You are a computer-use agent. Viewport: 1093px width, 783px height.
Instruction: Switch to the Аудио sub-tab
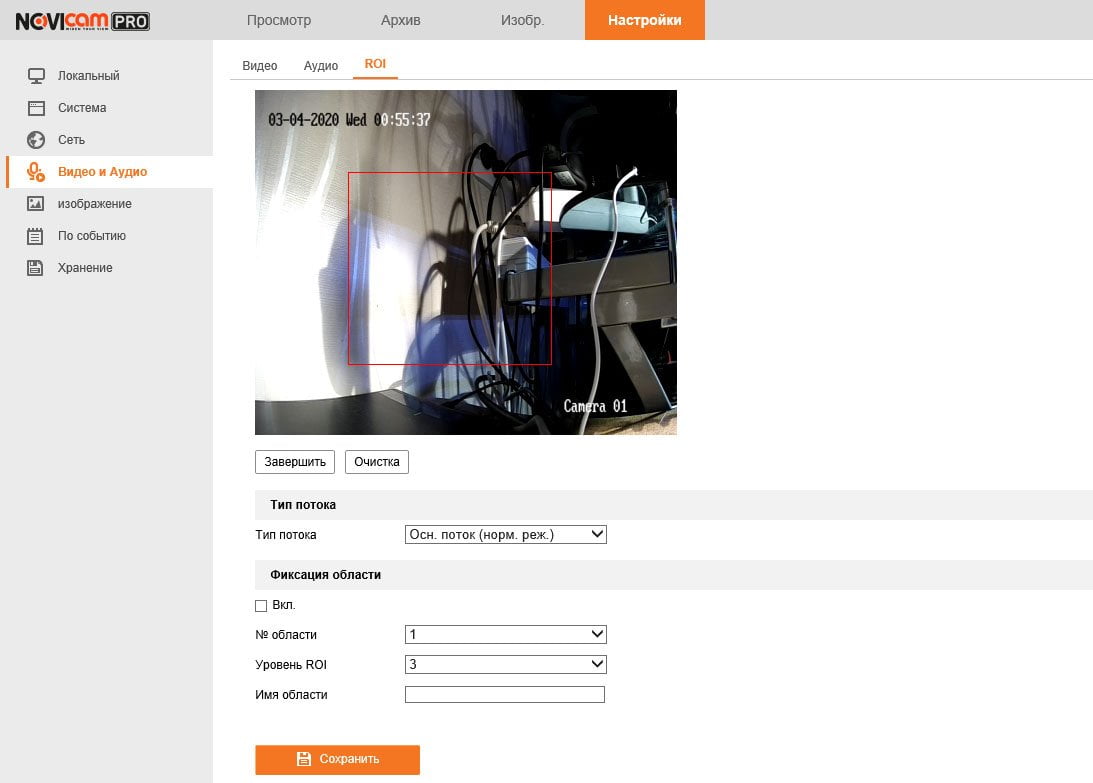pyautogui.click(x=321, y=66)
